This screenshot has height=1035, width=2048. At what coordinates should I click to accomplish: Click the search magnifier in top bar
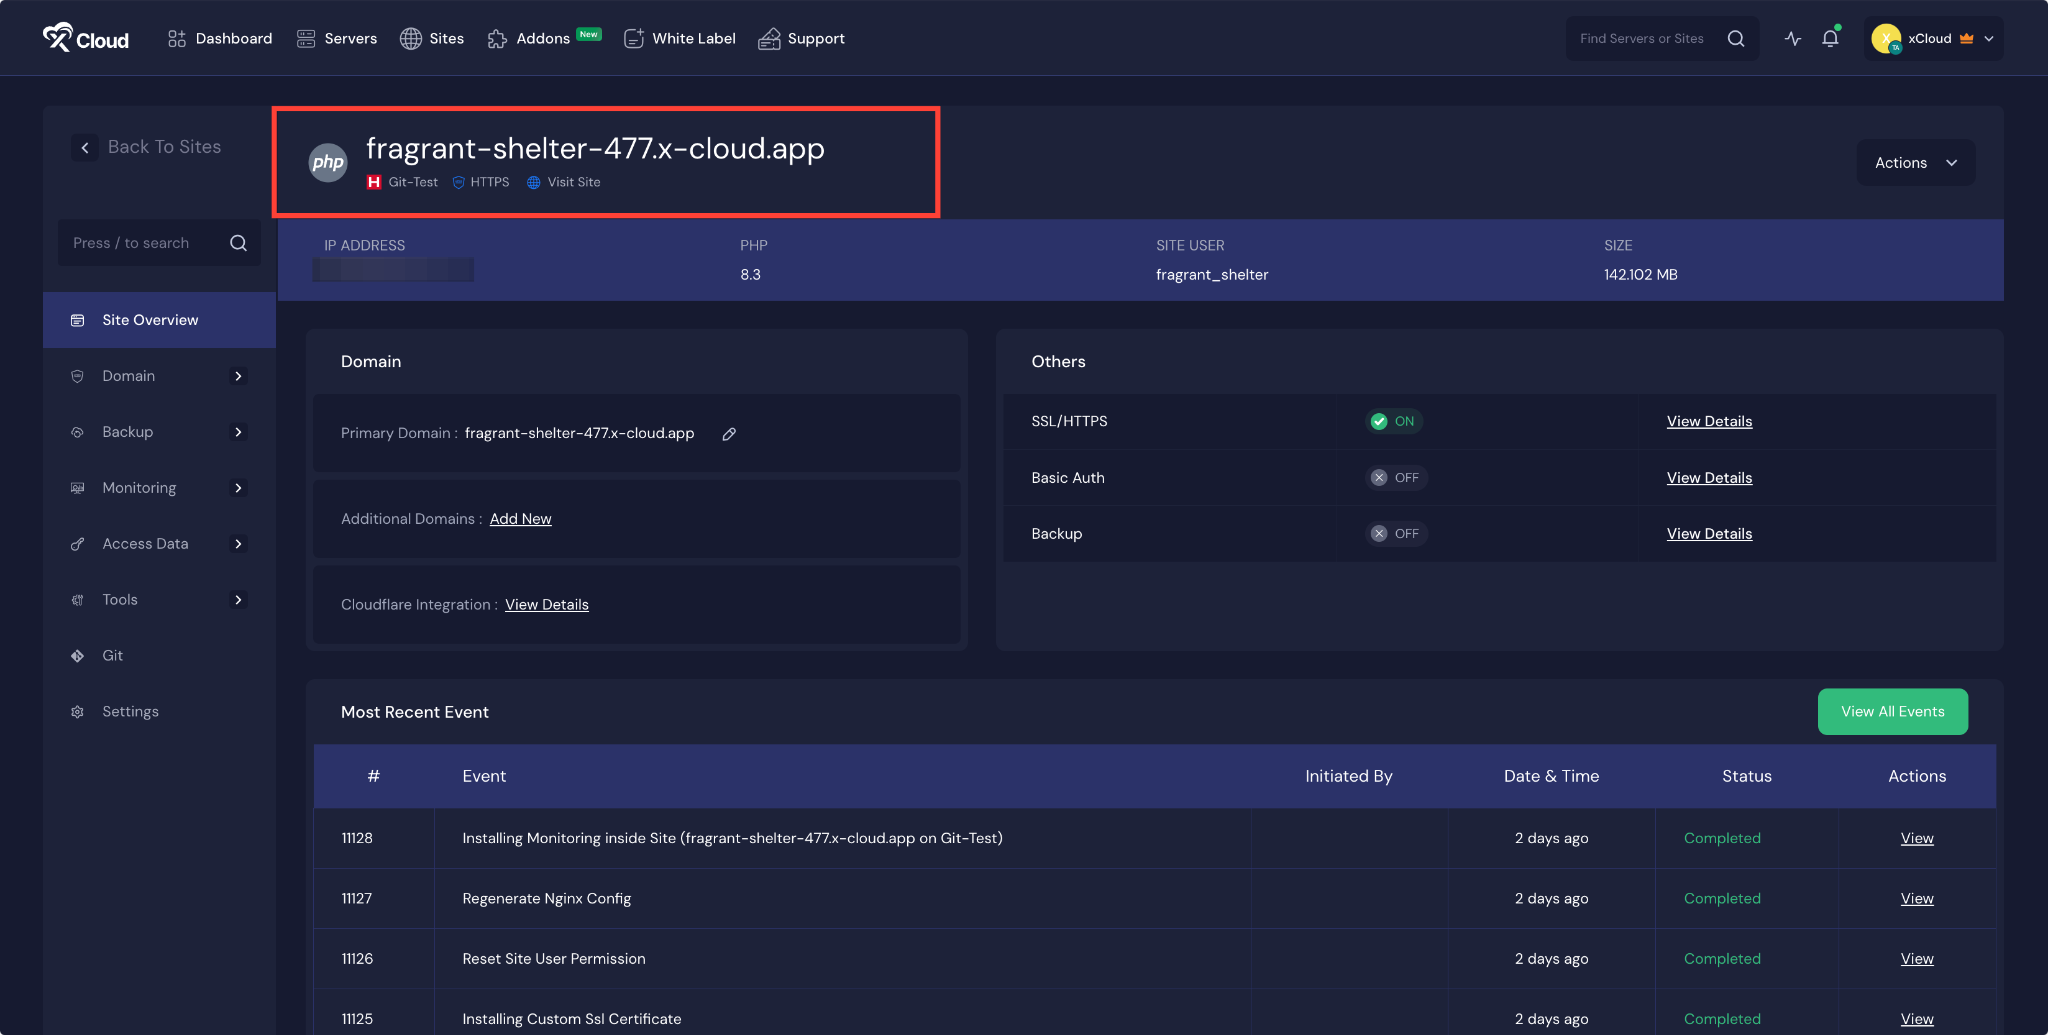tap(1736, 39)
